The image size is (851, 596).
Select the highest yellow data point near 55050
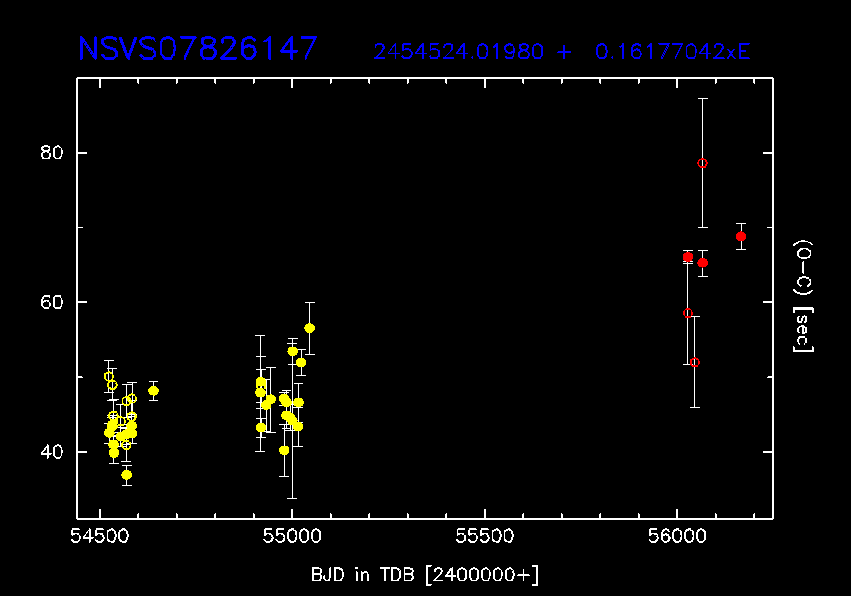pos(310,328)
